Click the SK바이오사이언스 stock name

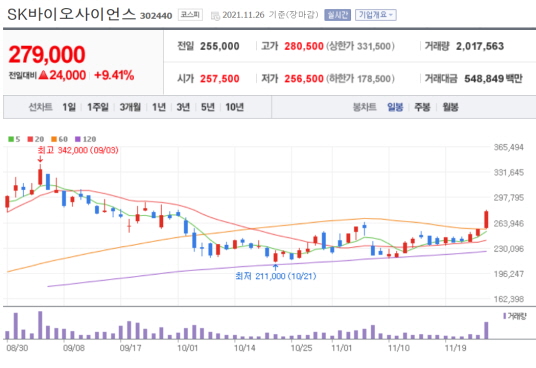pos(71,14)
